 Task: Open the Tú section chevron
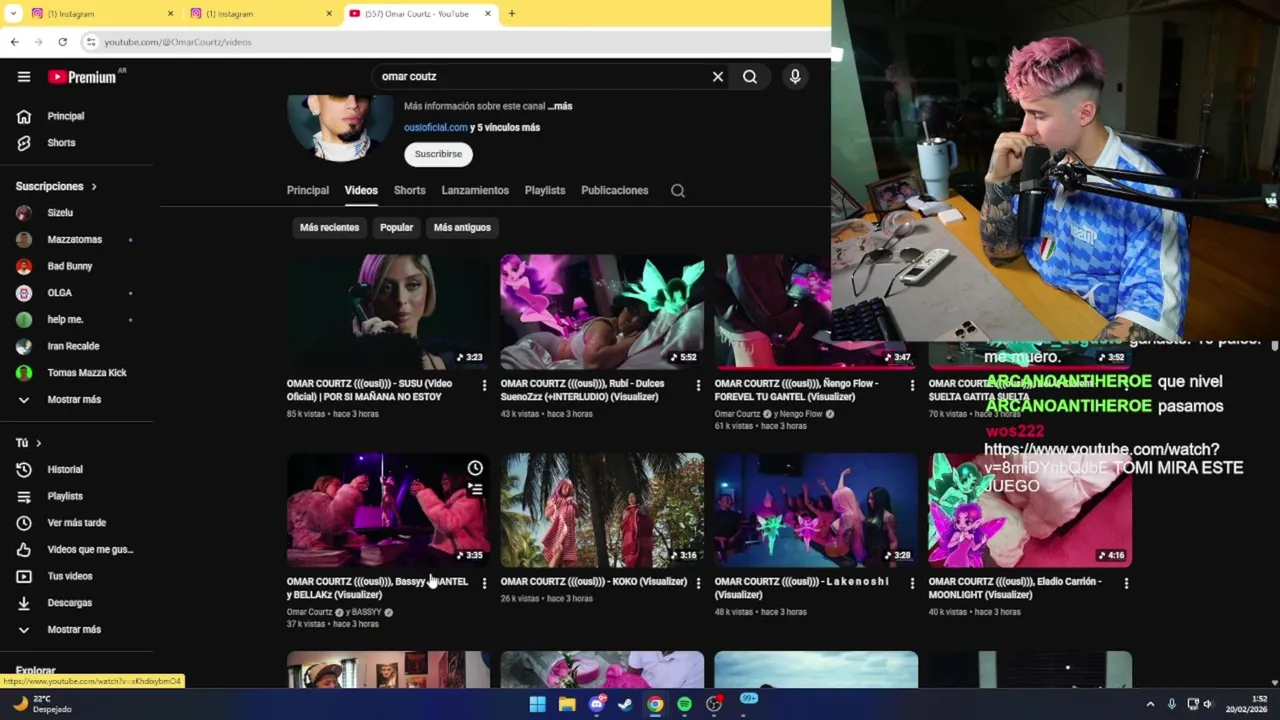click(x=39, y=443)
